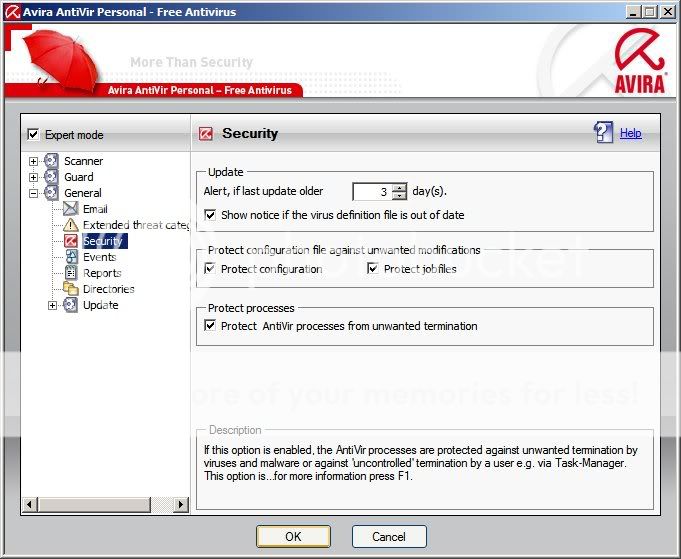Click the Guard gear icon in tree
The height and width of the screenshot is (559, 681).
pos(51,177)
